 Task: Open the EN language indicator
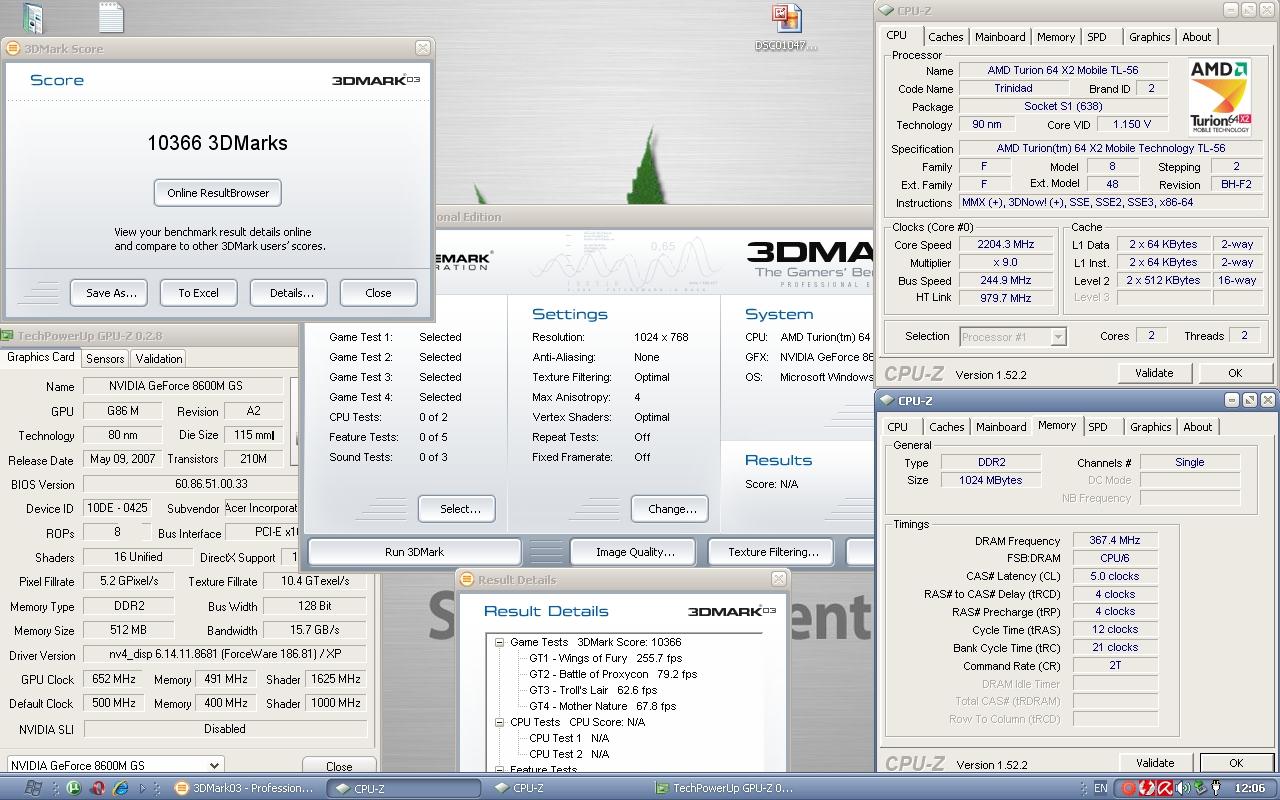[x=1101, y=788]
